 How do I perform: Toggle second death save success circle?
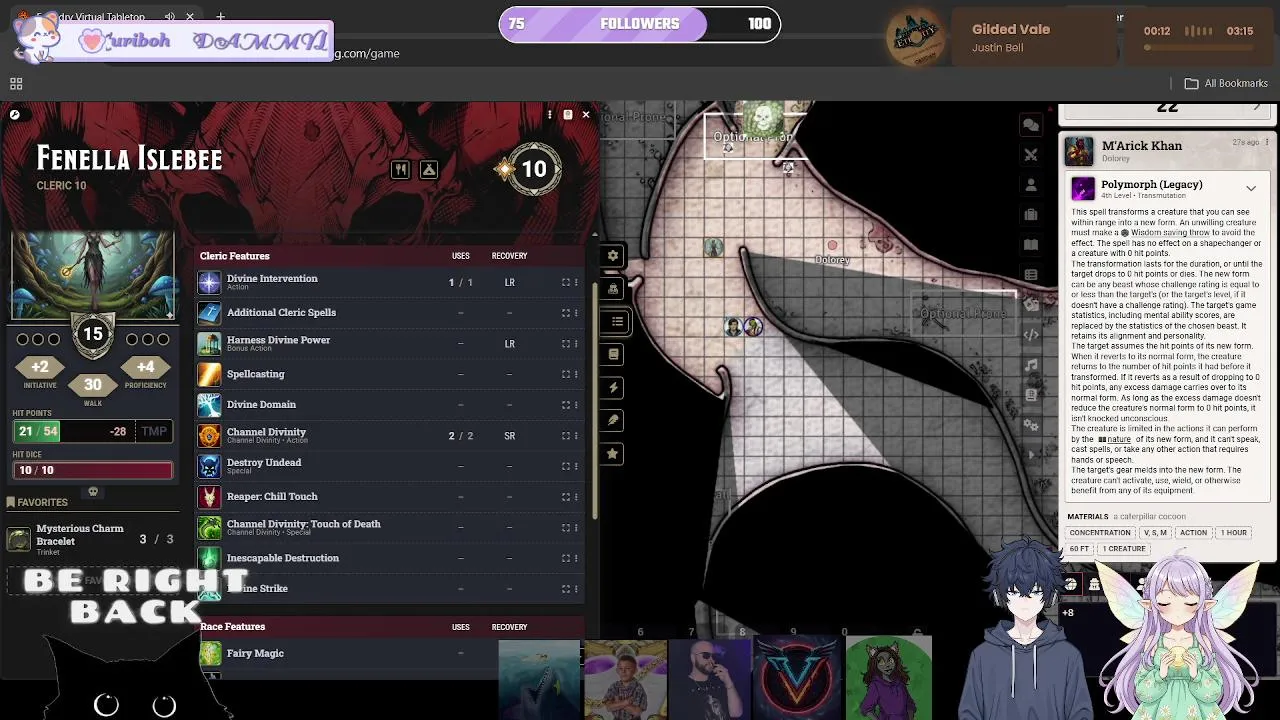coord(38,339)
